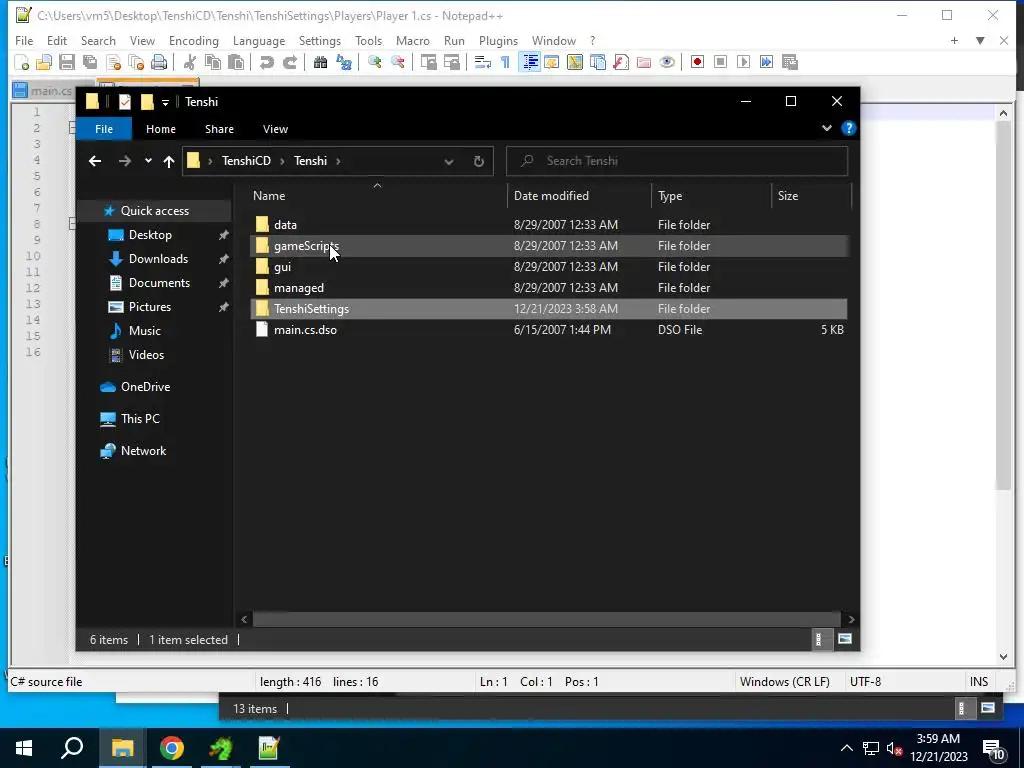
Task: Go up one folder level
Action: tap(168, 161)
